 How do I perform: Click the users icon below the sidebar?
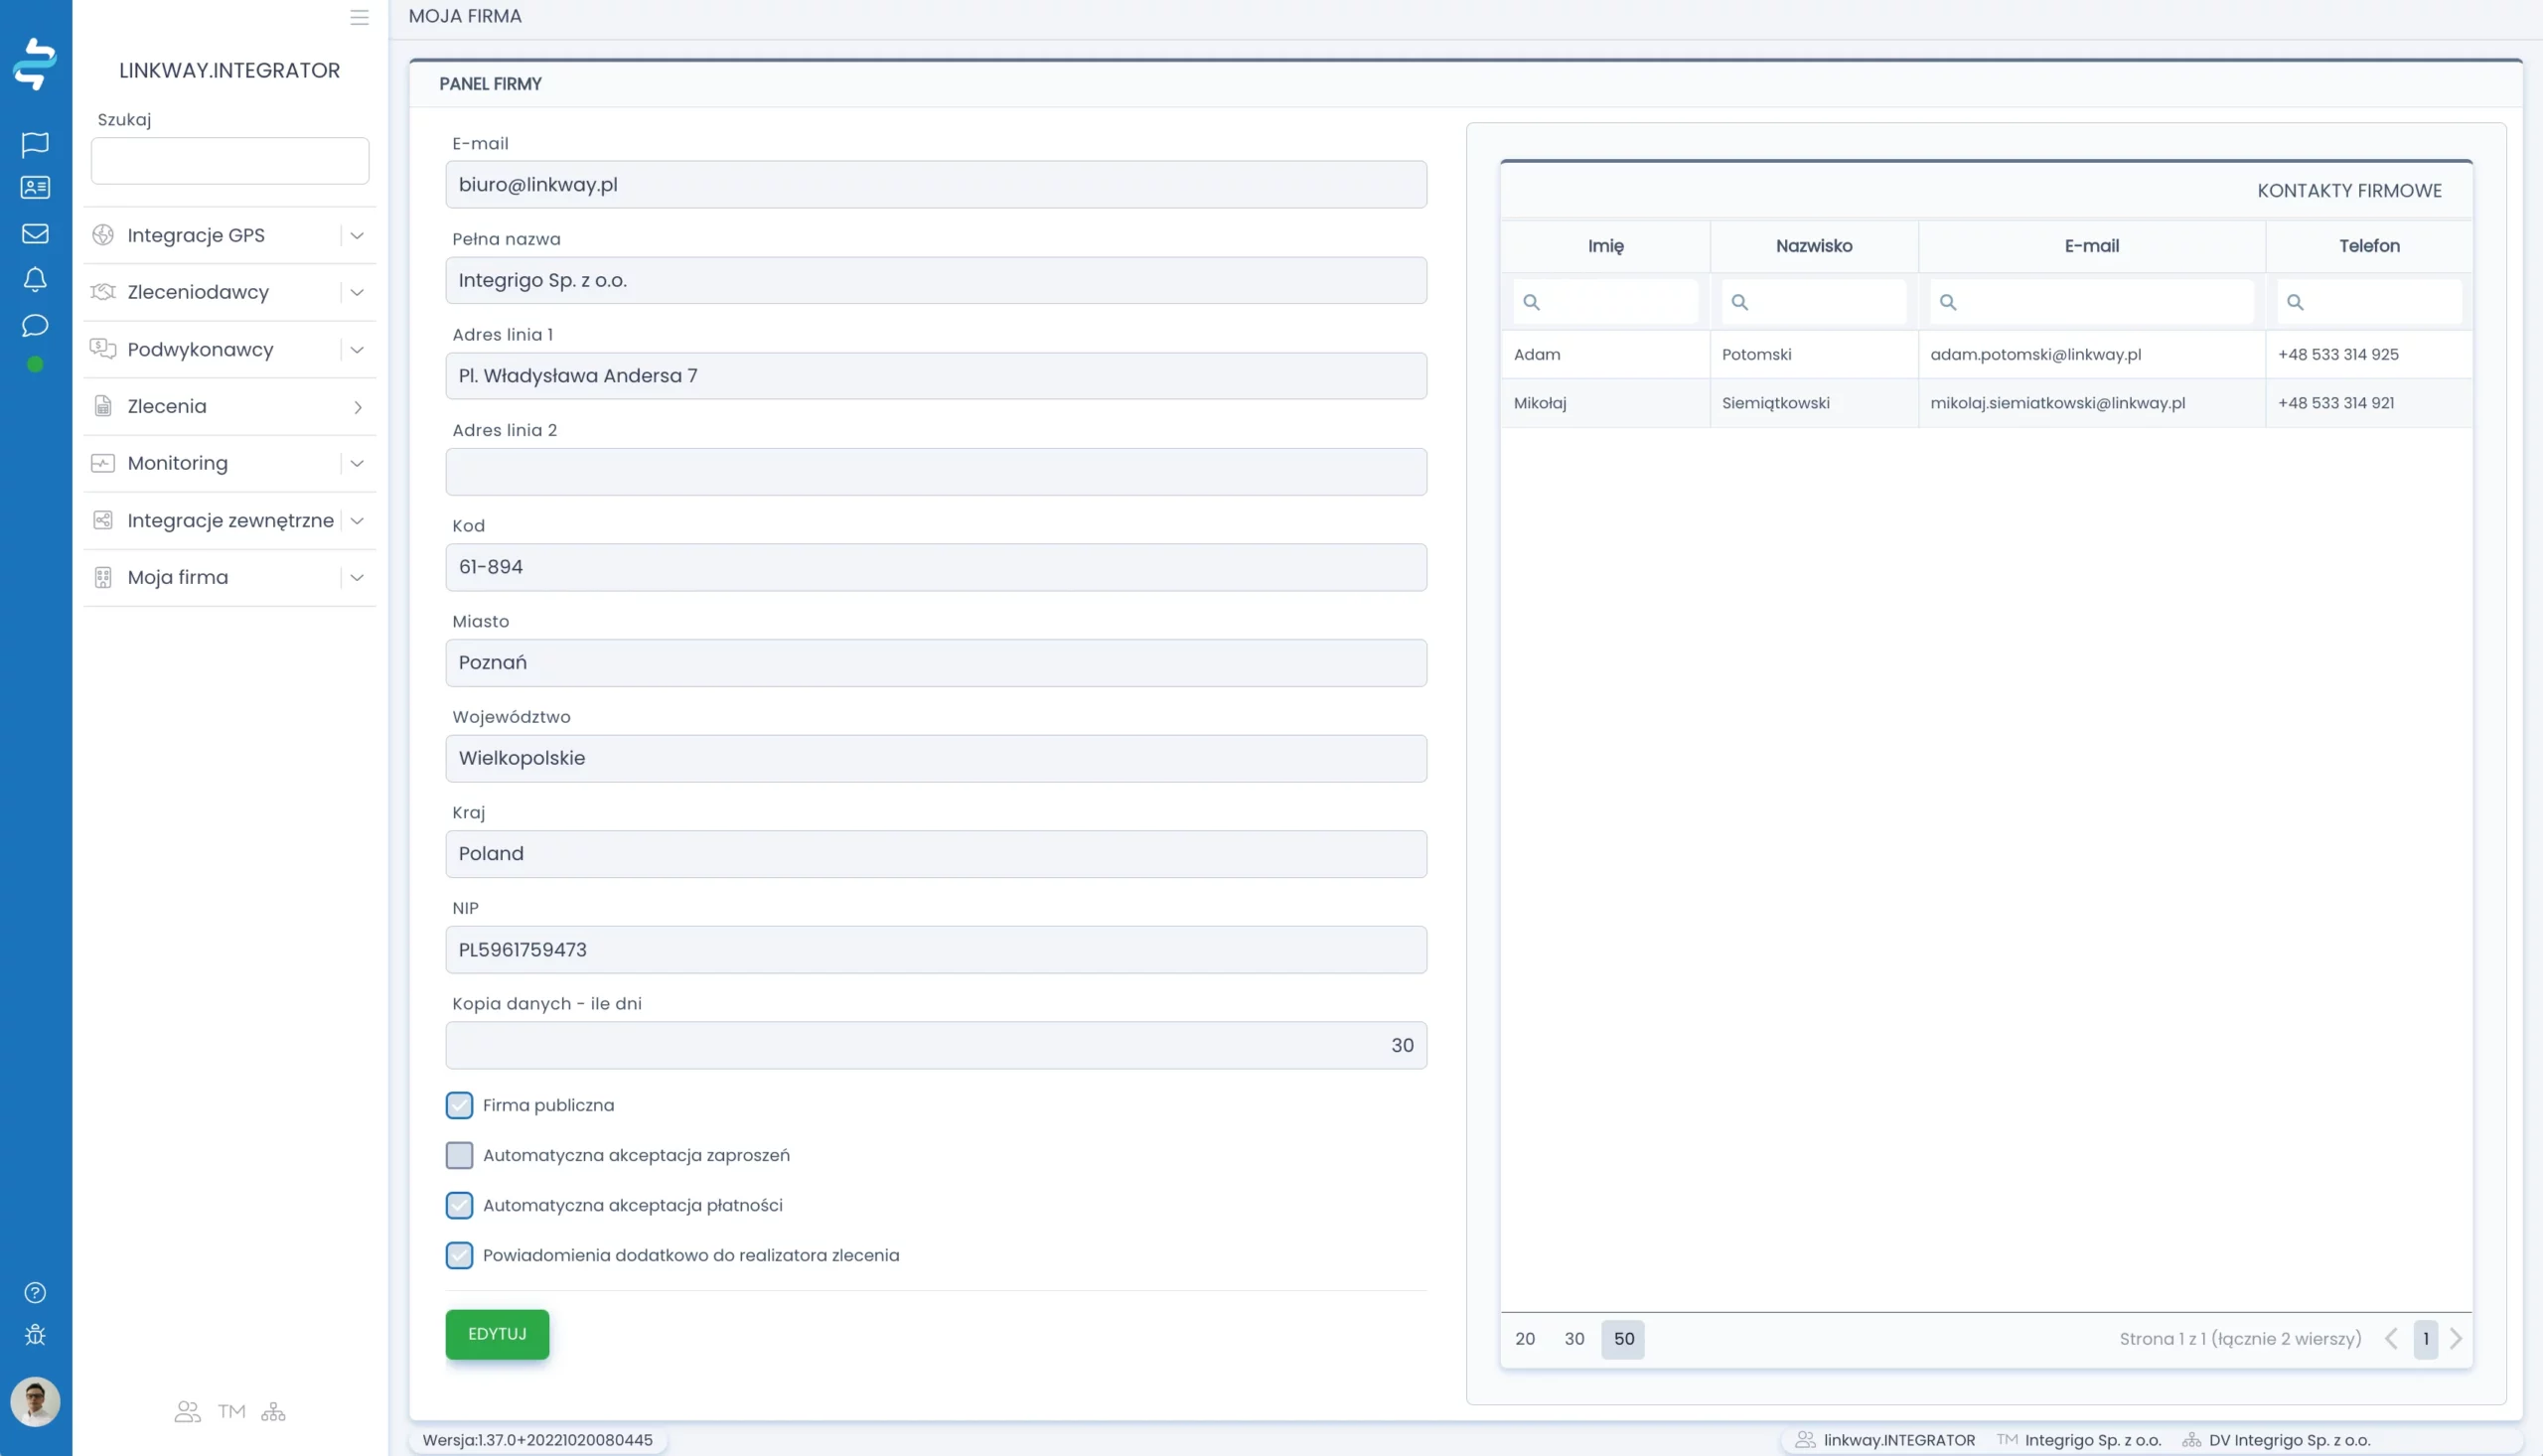pyautogui.click(x=187, y=1411)
